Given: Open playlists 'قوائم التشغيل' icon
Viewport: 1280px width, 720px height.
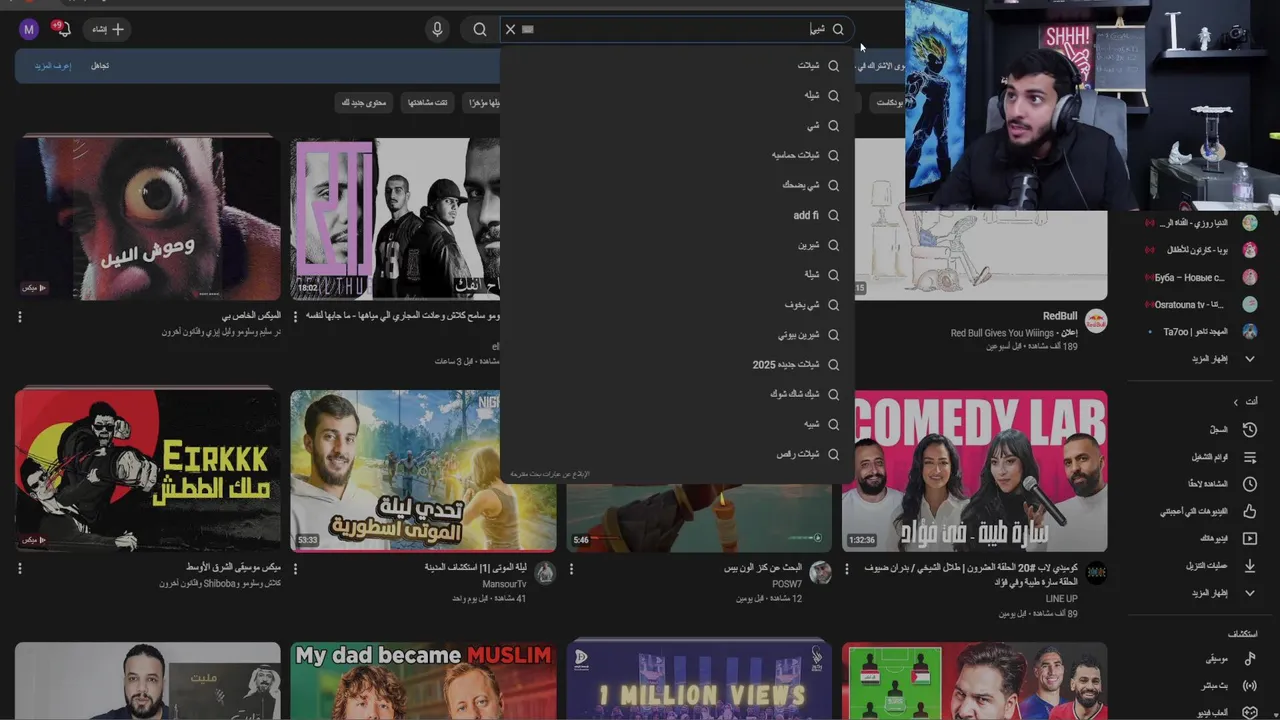Looking at the screenshot, I should pyautogui.click(x=1249, y=457).
